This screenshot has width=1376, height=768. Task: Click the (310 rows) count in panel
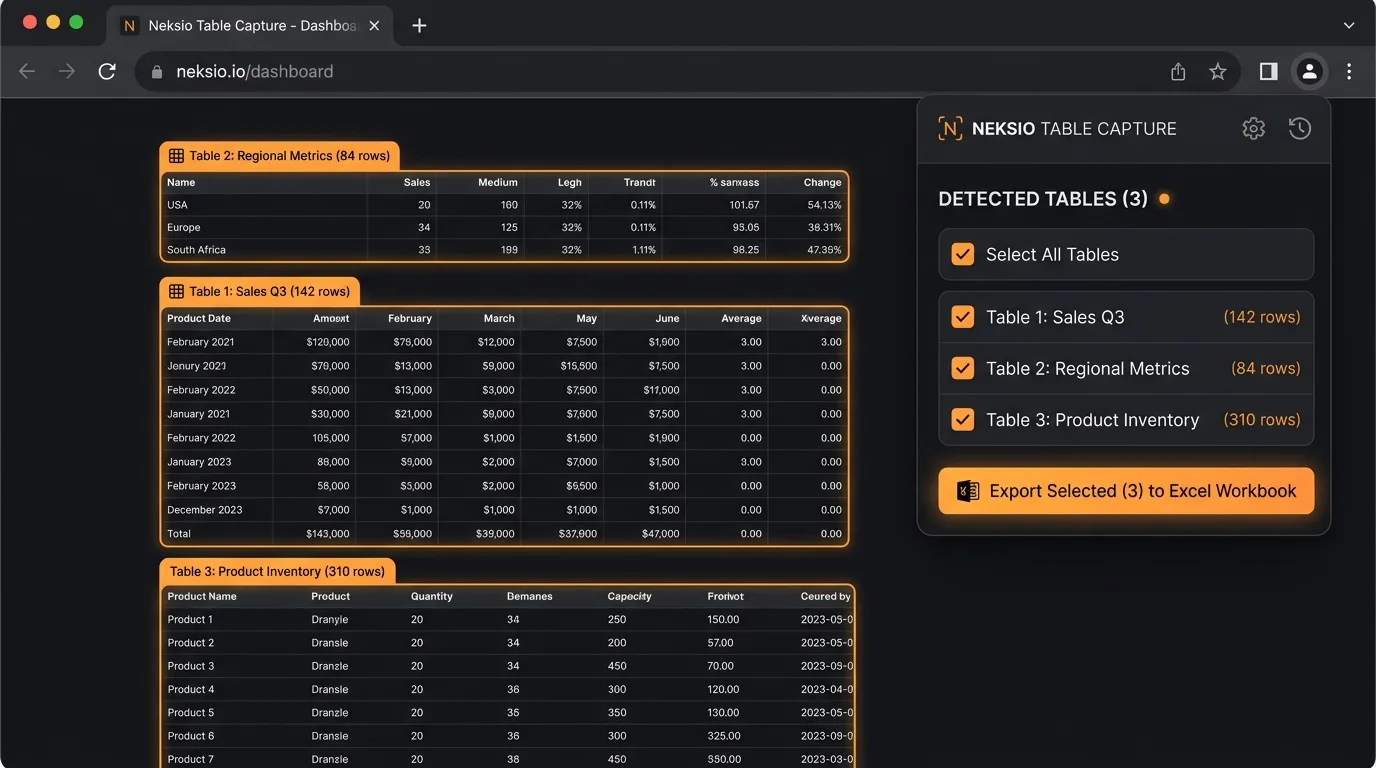pos(1262,420)
